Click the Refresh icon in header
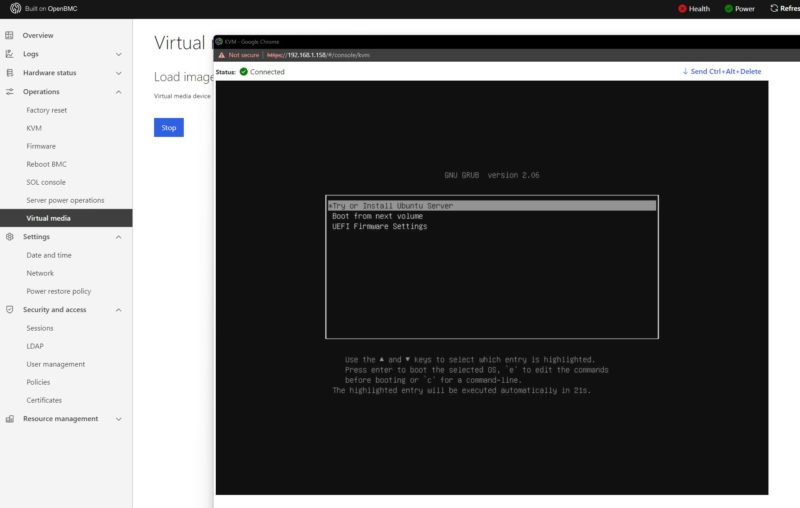800x508 pixels. pyautogui.click(x=774, y=8)
